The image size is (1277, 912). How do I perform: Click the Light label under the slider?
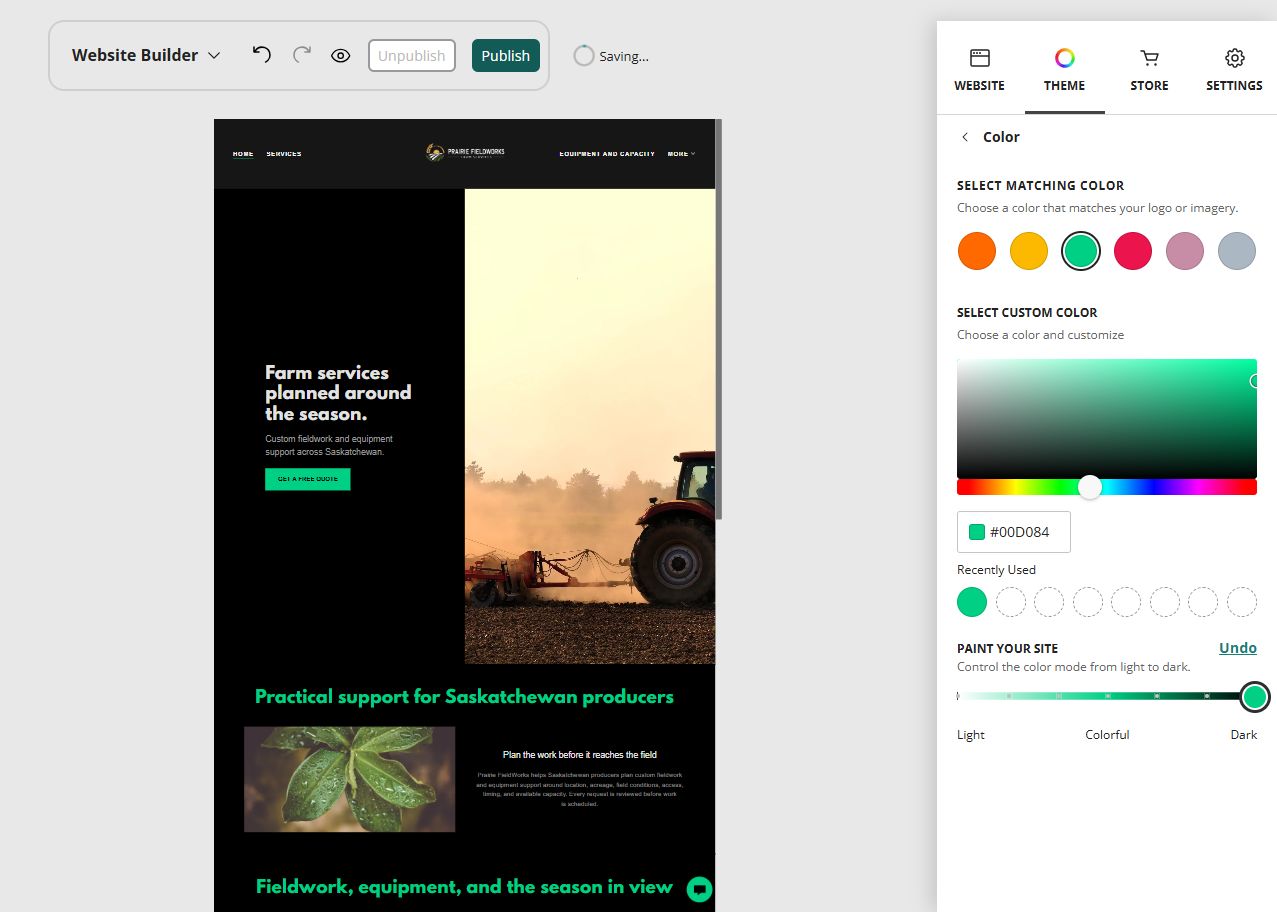[971, 735]
